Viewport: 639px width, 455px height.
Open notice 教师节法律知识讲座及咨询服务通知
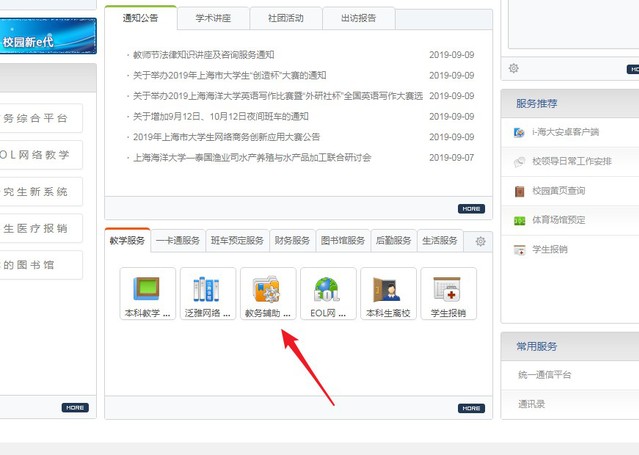click(x=203, y=55)
